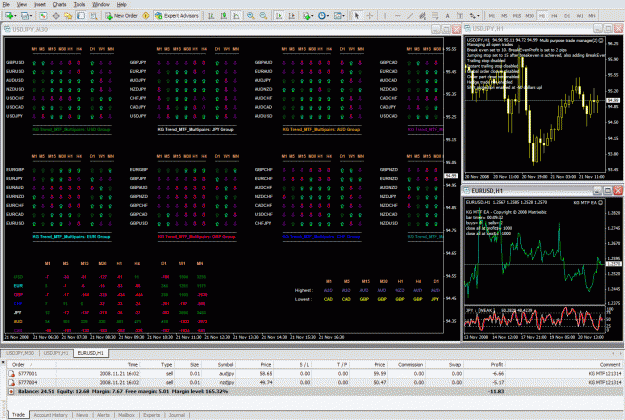Expand the profiles dropdown arrow
The width and height of the screenshot is (625, 420).
tap(31, 16)
